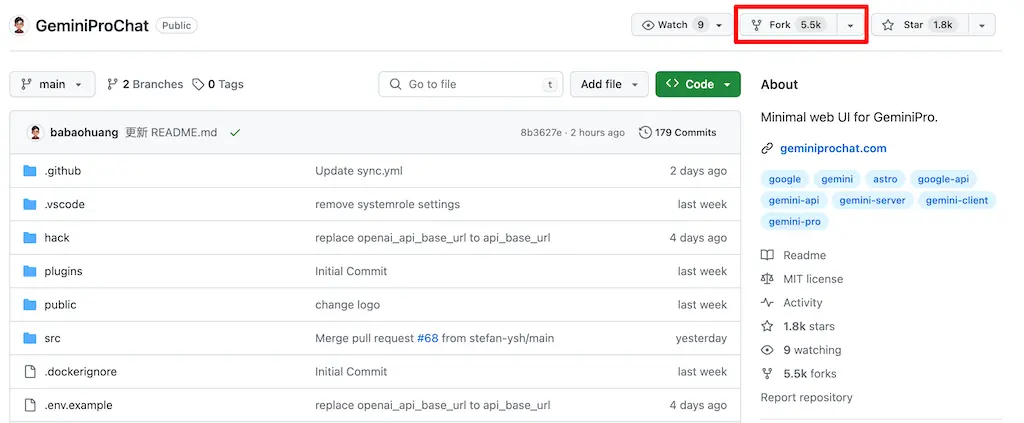Select the gemini-pro topic tag
1024x423 pixels.
pyautogui.click(x=795, y=222)
